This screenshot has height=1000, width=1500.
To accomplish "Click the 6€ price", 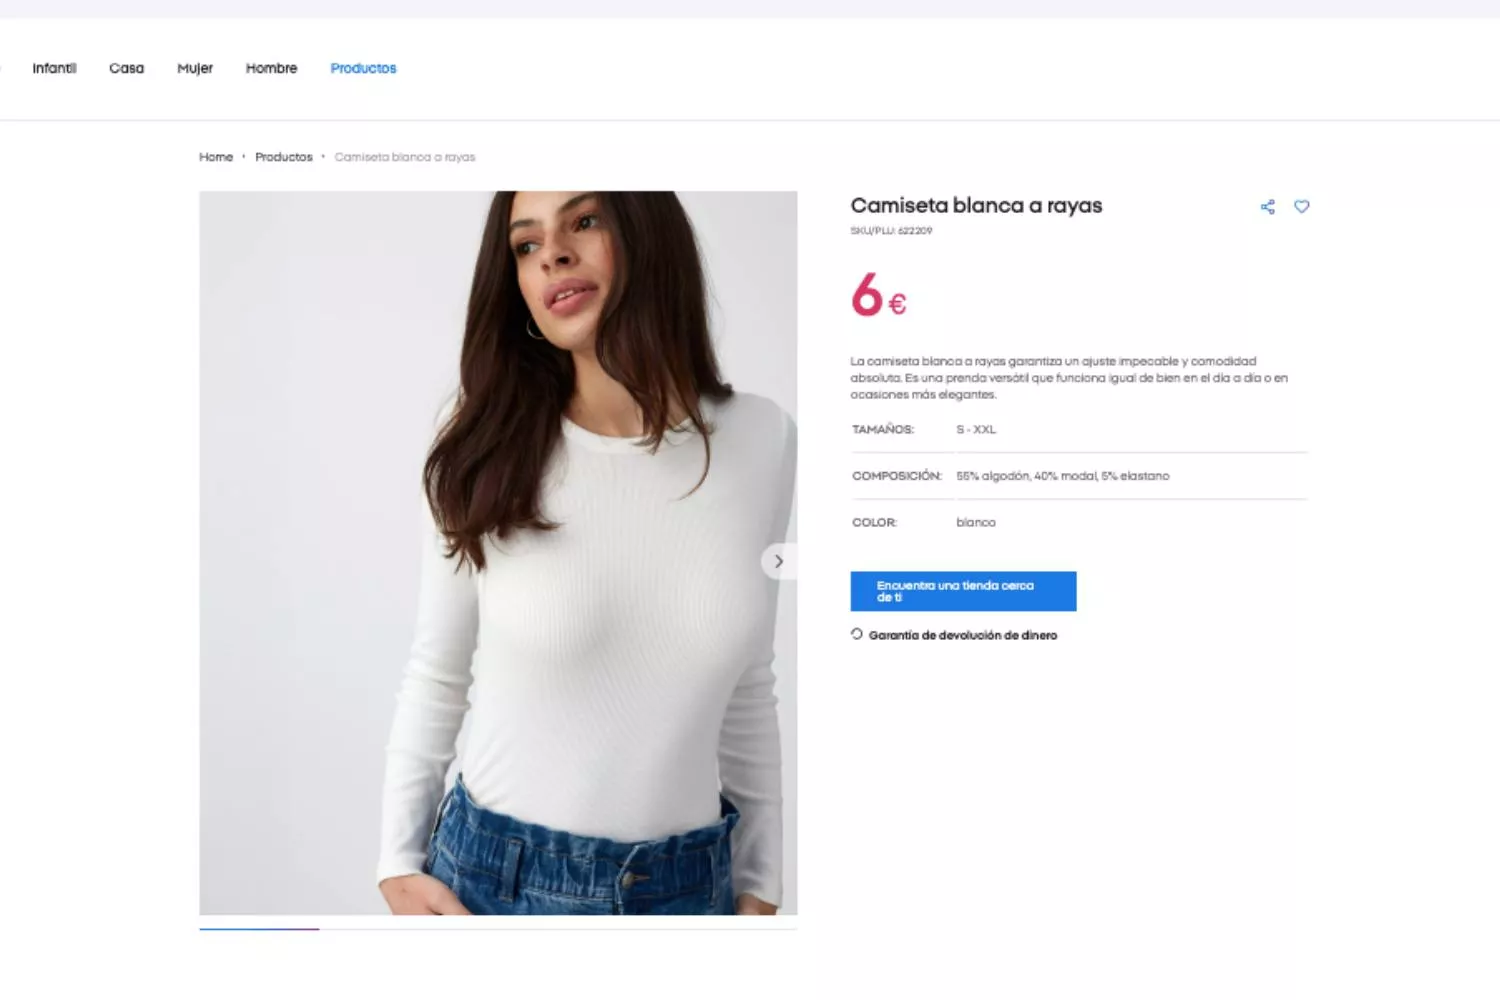I will point(879,295).
